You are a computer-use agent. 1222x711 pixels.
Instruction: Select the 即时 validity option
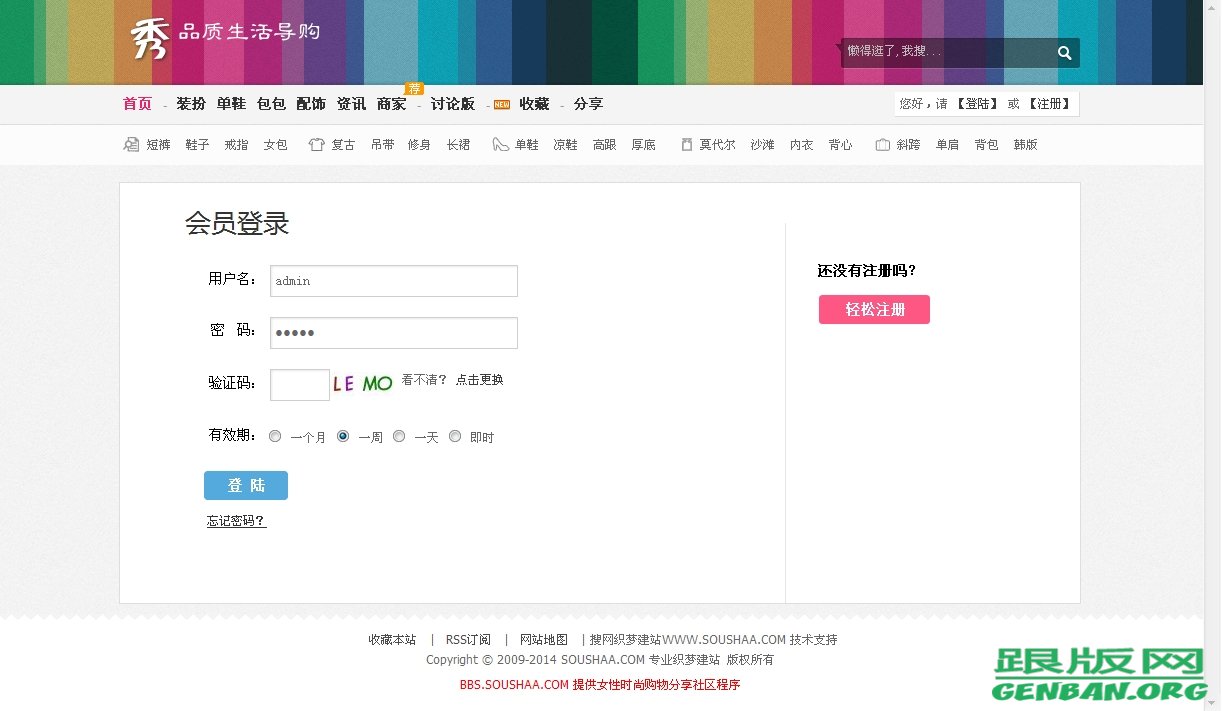[x=455, y=436]
